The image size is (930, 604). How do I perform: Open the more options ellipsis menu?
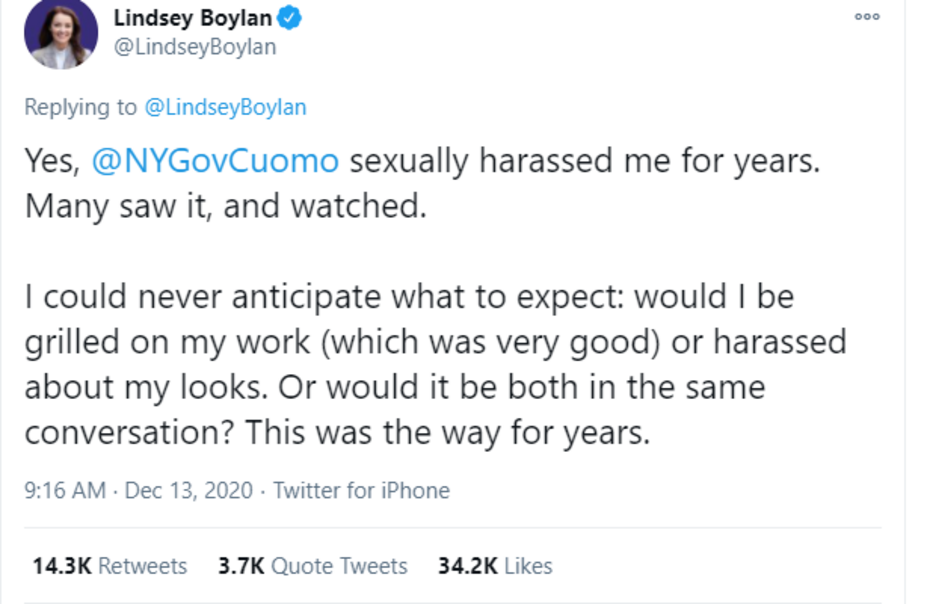(866, 17)
